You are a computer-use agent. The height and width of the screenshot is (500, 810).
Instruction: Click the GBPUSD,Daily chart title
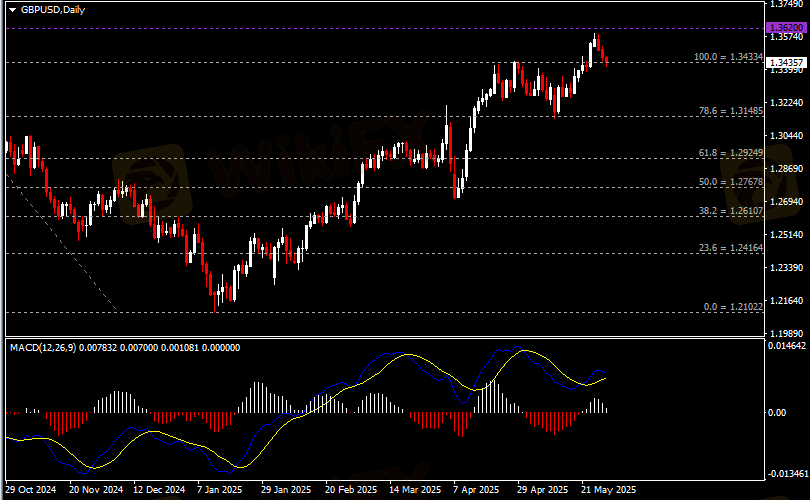tap(53, 10)
